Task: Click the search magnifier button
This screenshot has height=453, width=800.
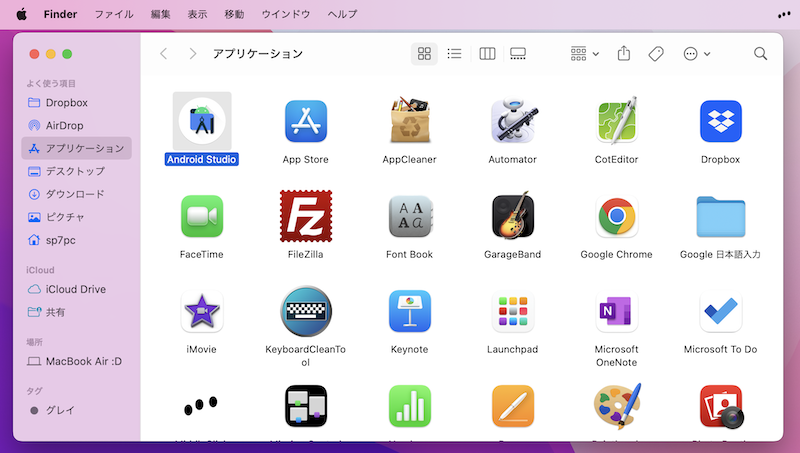Action: click(760, 54)
